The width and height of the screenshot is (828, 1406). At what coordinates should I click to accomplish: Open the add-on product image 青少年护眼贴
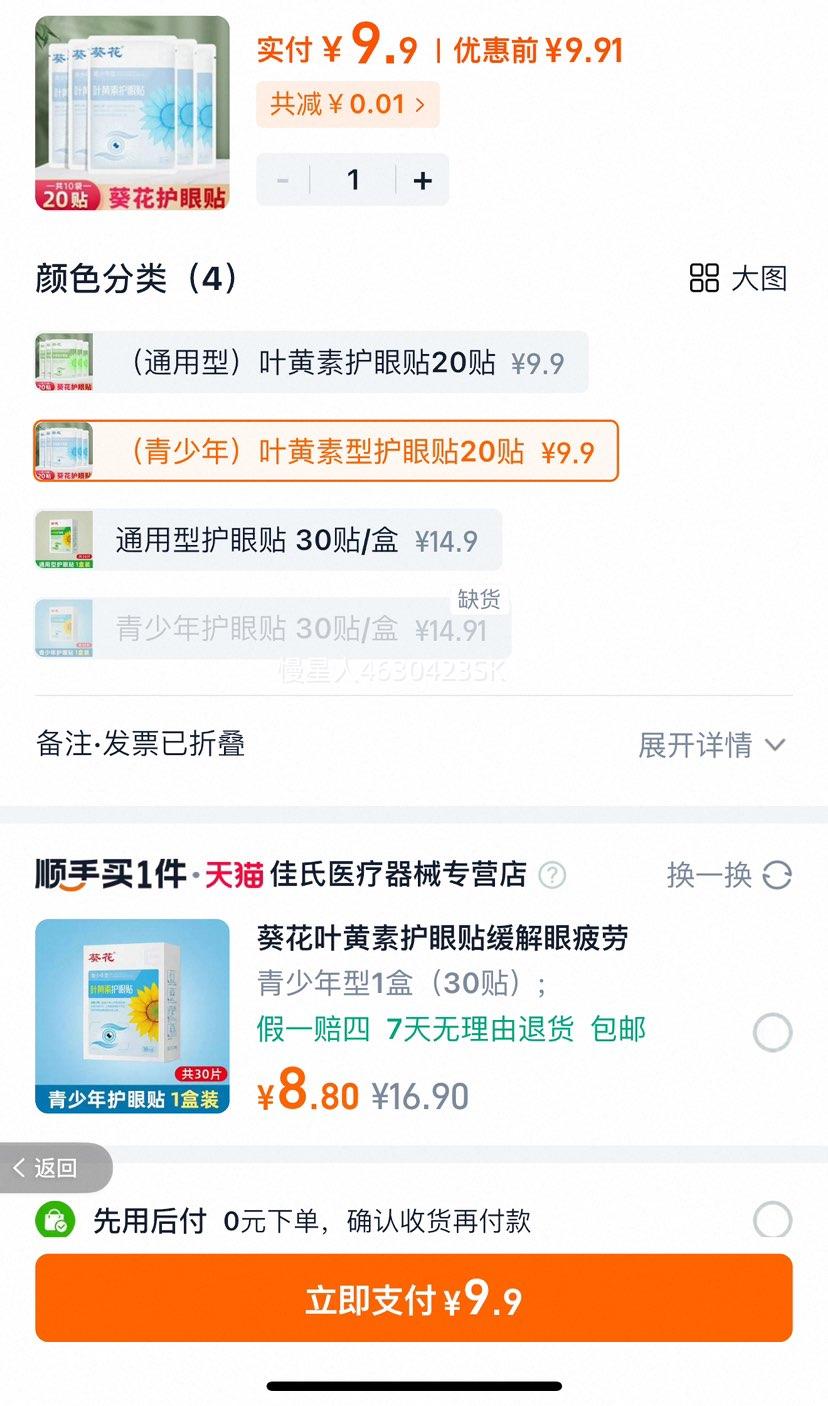coord(132,1016)
